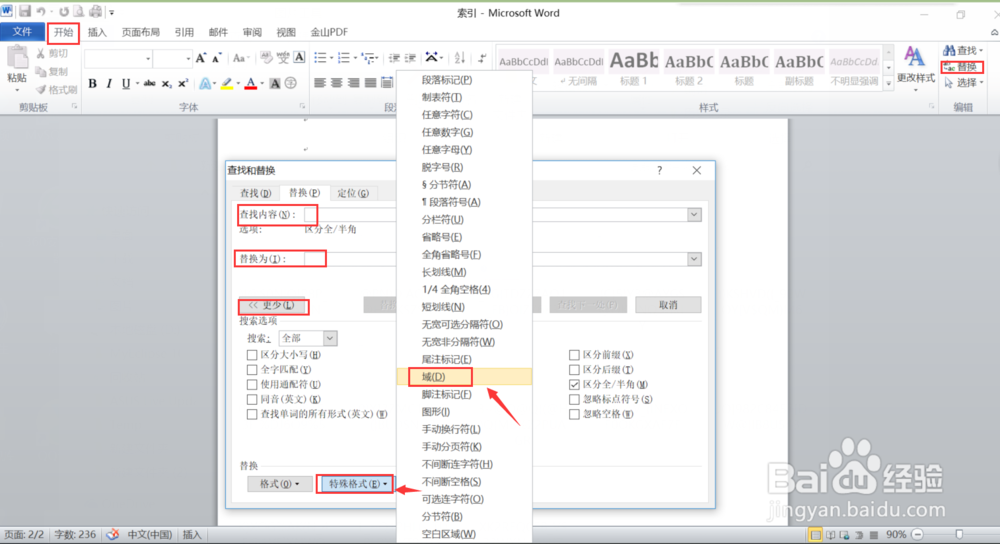Image resolution: width=1000 pixels, height=544 pixels.
Task: Enable the match case checkbox
Action: (x=252, y=355)
